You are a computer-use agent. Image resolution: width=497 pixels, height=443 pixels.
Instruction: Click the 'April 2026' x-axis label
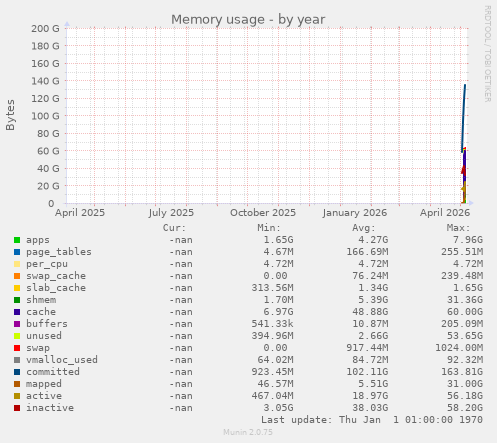pos(445,213)
